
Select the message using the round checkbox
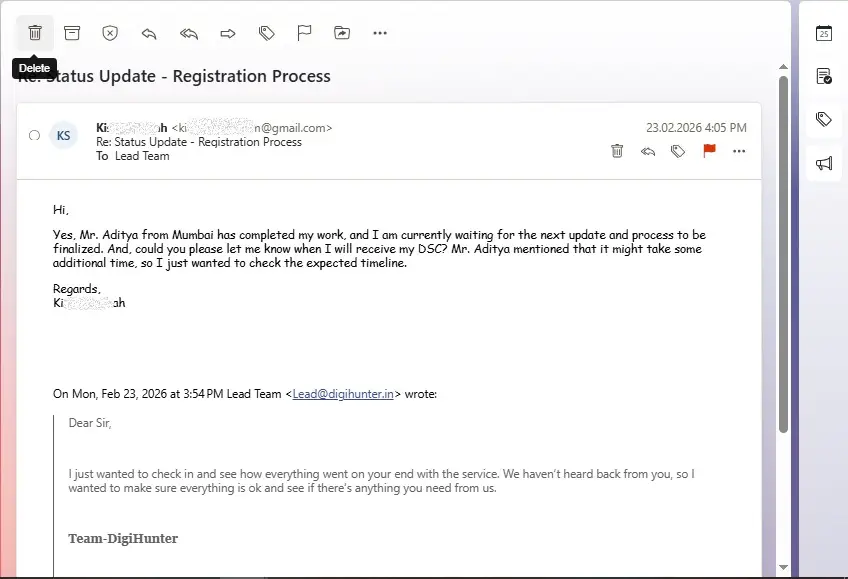pyautogui.click(x=35, y=135)
